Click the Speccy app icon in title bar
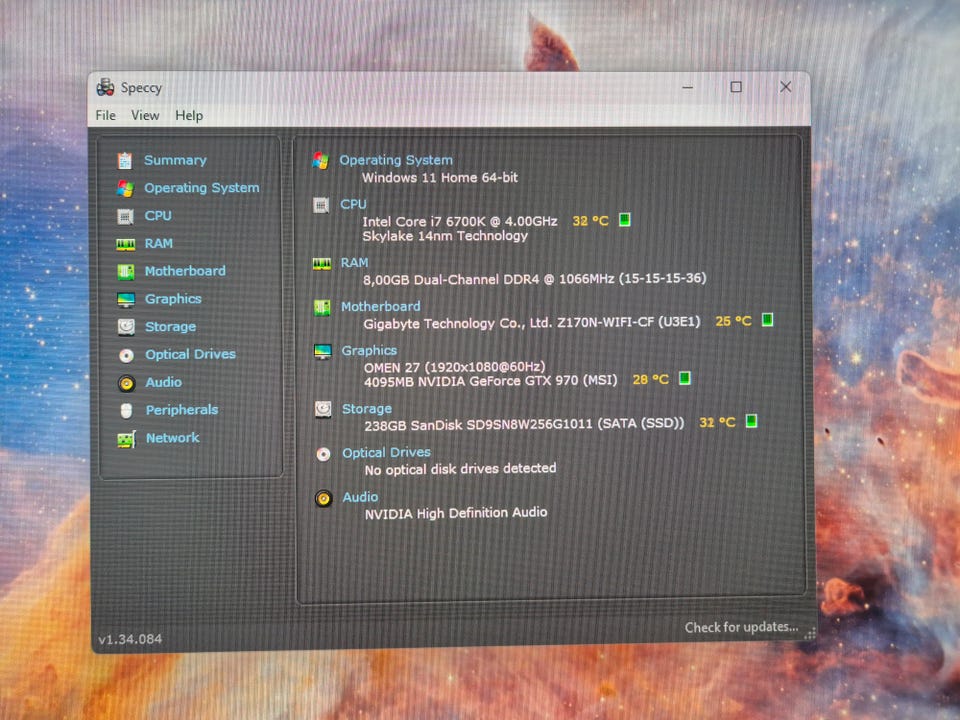This screenshot has width=960, height=720. point(105,88)
